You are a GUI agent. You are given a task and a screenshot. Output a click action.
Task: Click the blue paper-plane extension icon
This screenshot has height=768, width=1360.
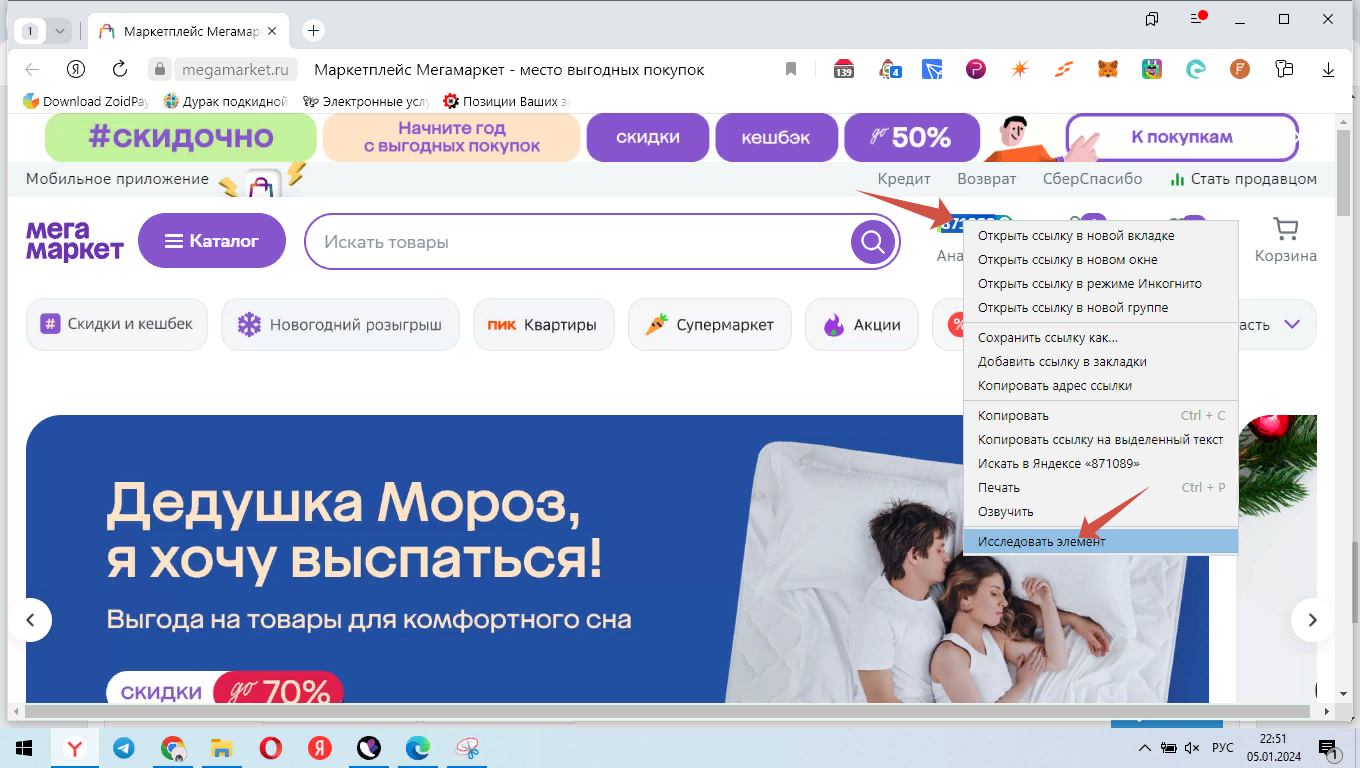(x=932, y=69)
